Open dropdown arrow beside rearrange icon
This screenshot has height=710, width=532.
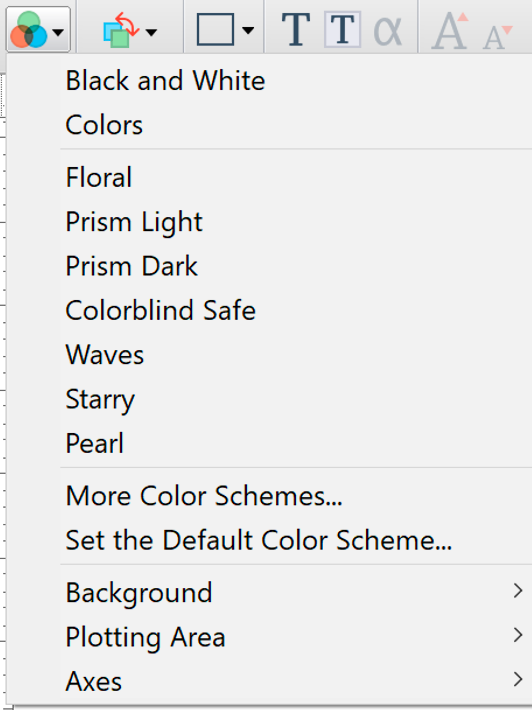pos(151,32)
